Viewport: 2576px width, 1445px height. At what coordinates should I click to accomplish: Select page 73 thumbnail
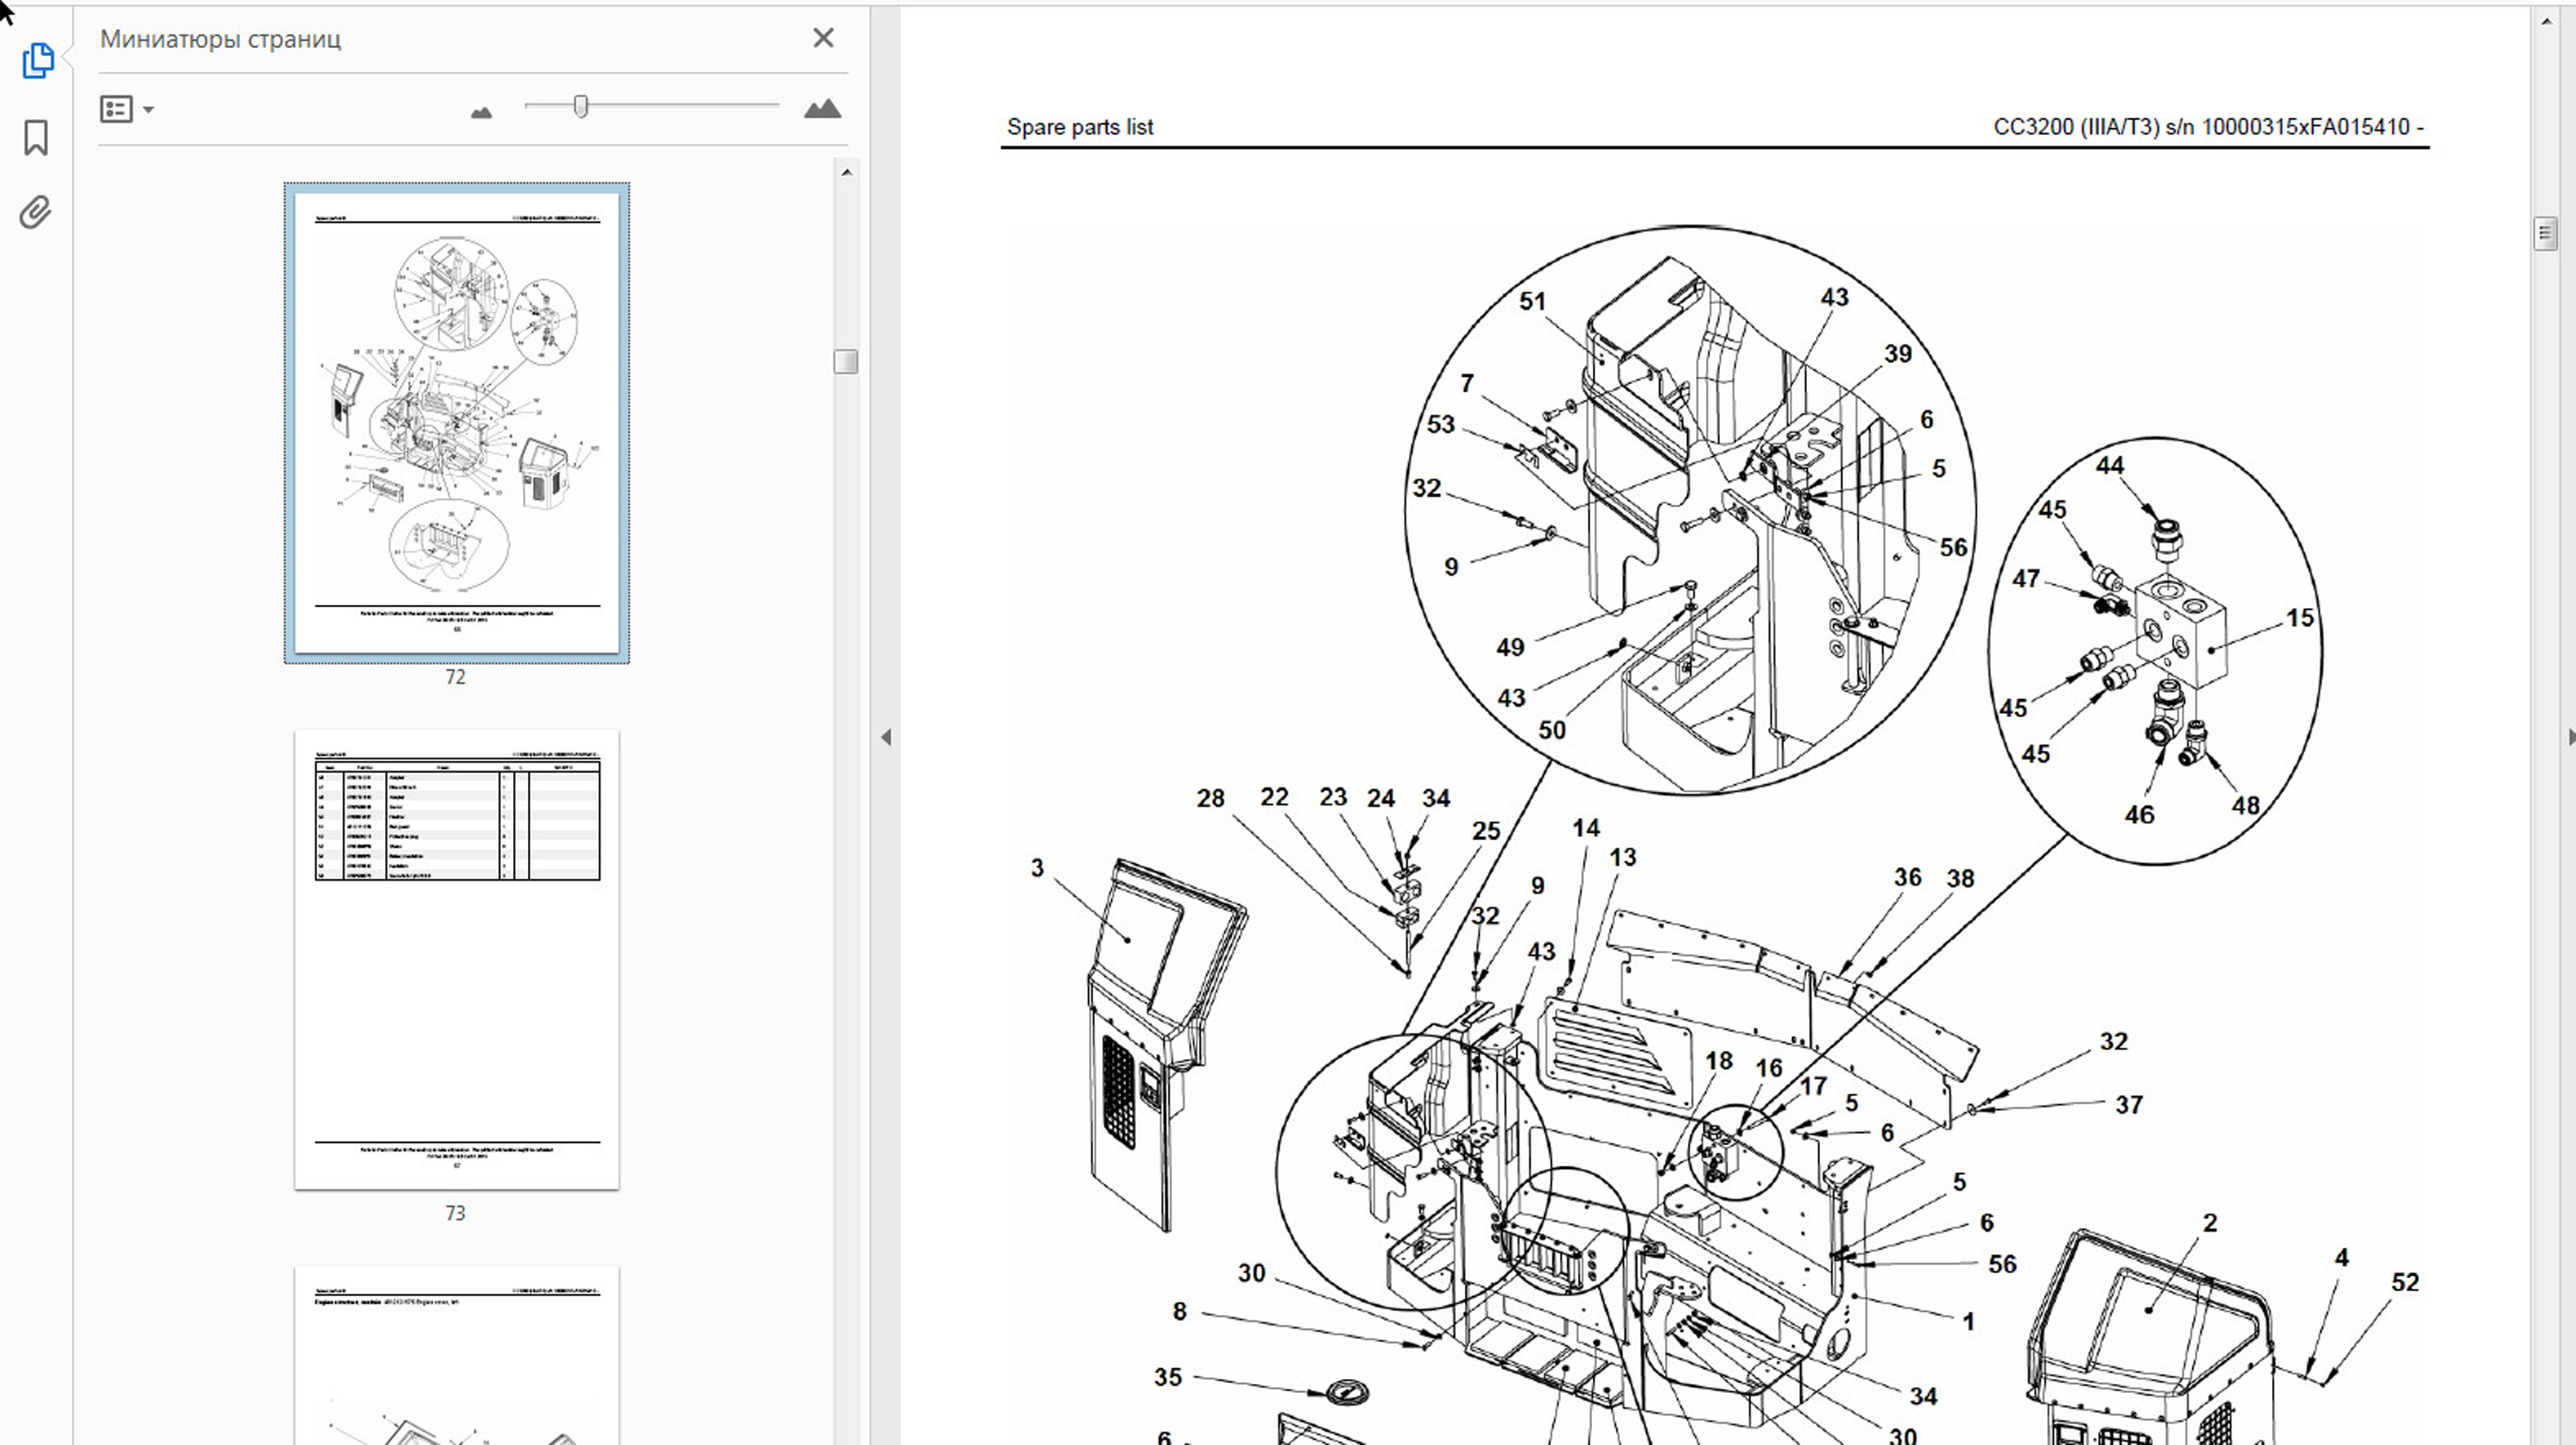coord(456,958)
